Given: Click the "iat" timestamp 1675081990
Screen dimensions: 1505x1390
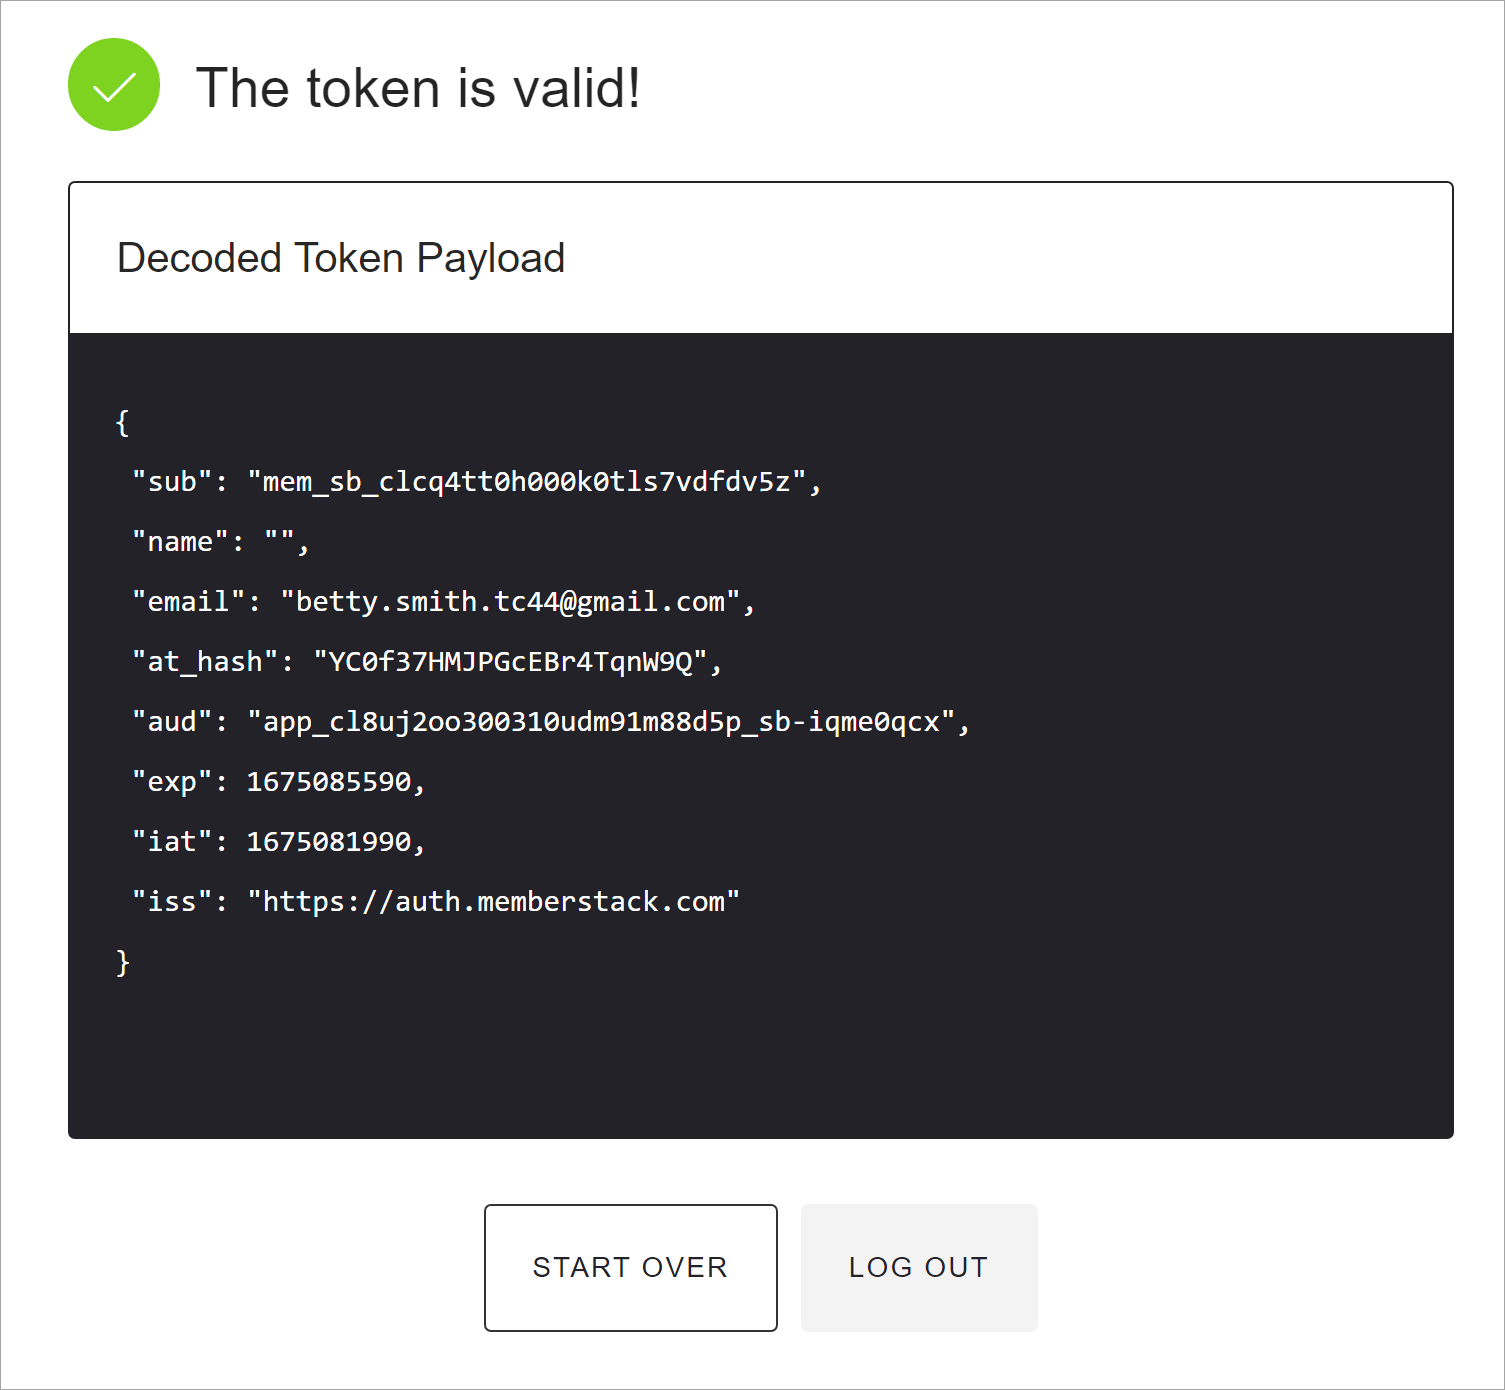Looking at the screenshot, I should pos(329,842).
